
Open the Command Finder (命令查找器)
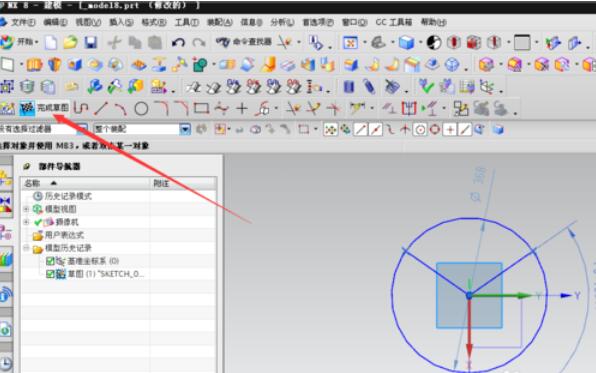point(243,42)
